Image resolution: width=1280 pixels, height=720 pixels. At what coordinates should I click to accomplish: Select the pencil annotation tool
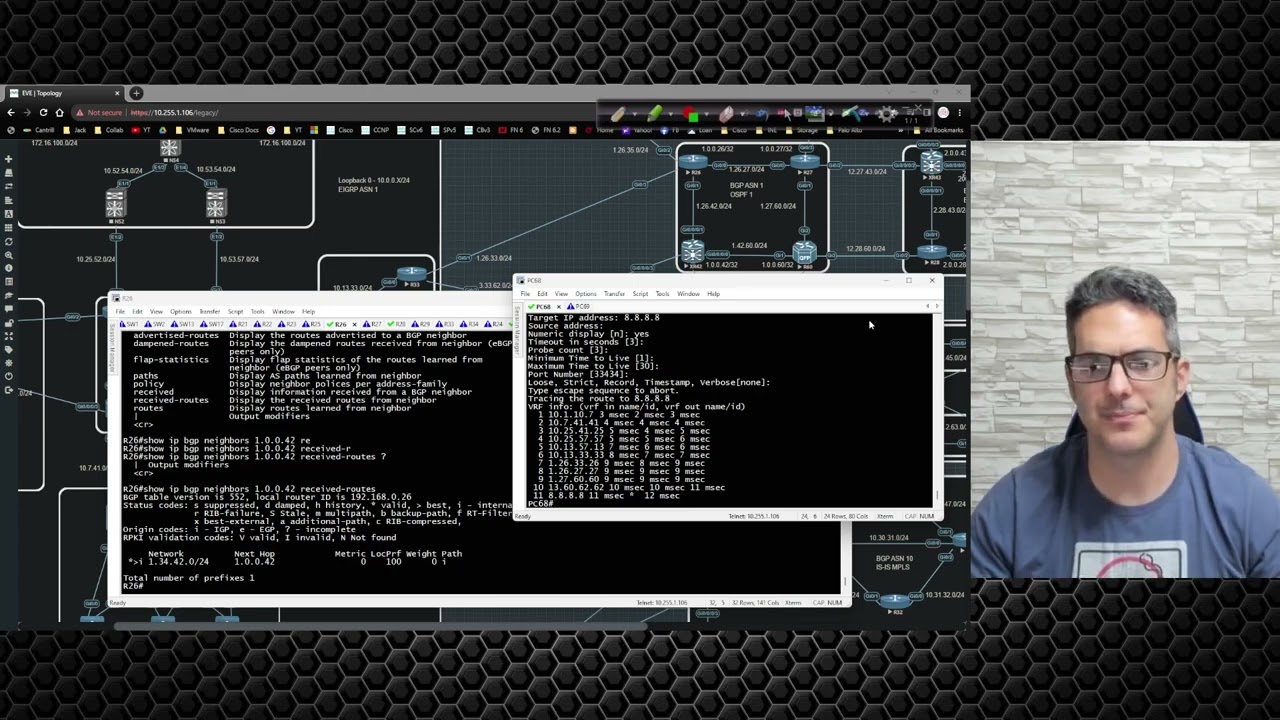point(617,114)
